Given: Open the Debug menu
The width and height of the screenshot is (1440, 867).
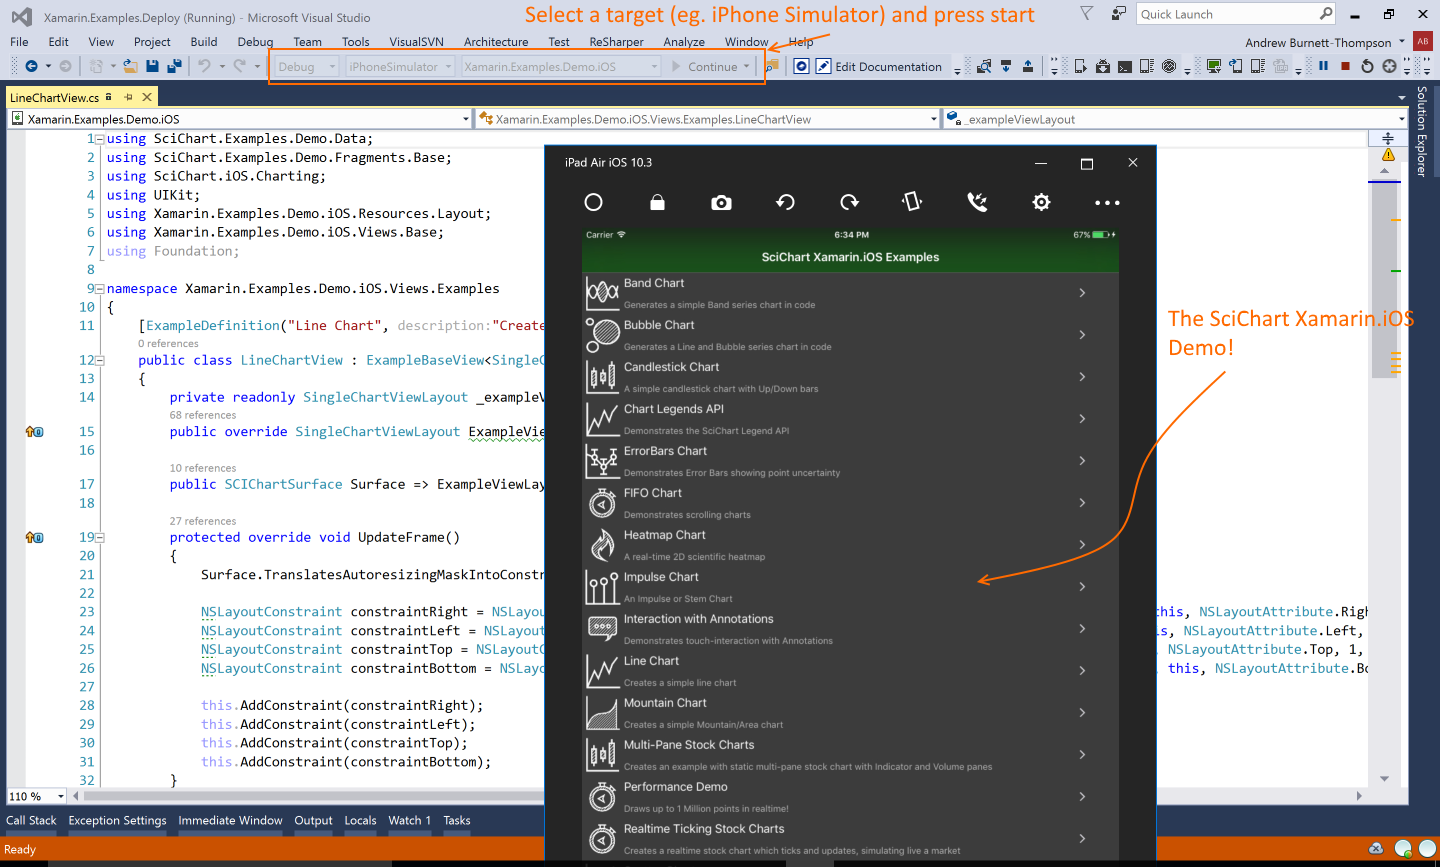Looking at the screenshot, I should tap(255, 42).
